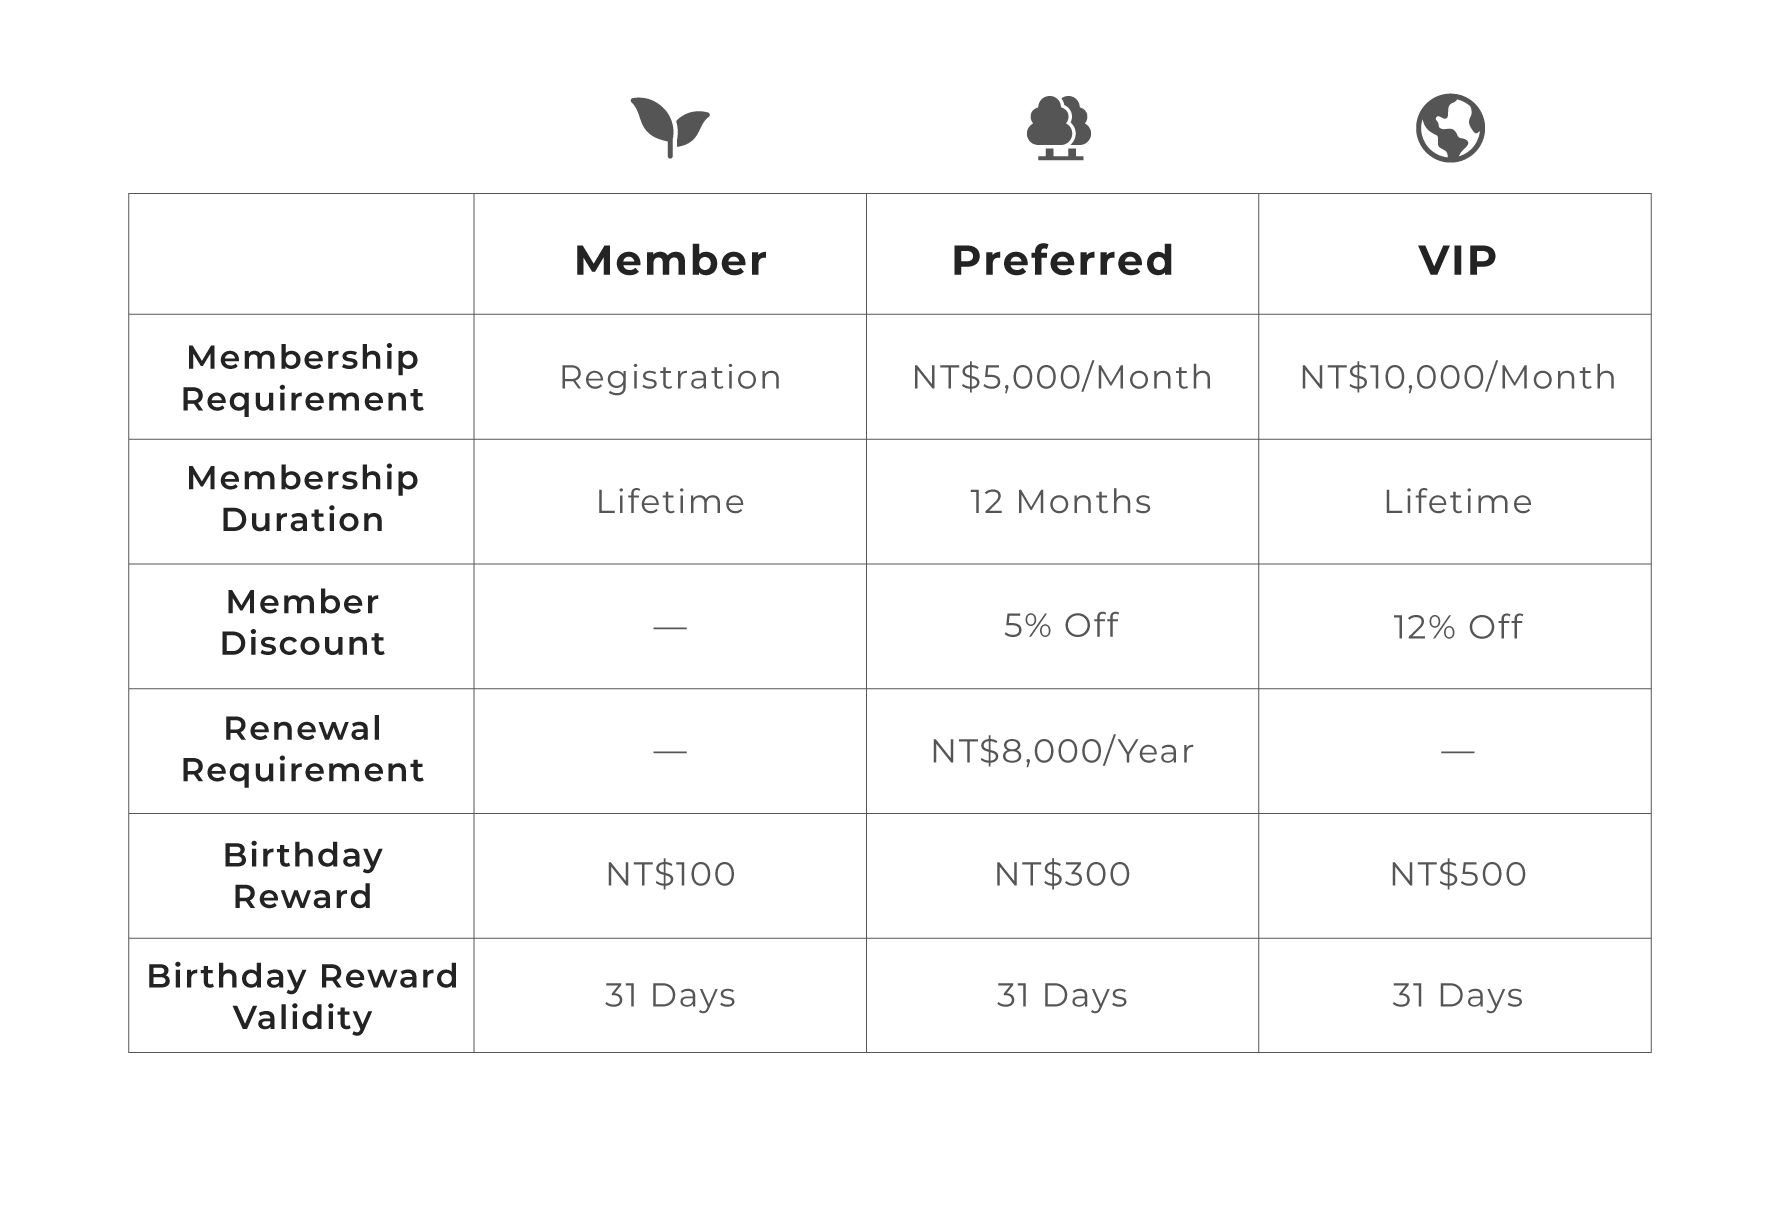The width and height of the screenshot is (1773, 1206).
Task: Click the NT$10,000/Month cell
Action: (x=1457, y=377)
